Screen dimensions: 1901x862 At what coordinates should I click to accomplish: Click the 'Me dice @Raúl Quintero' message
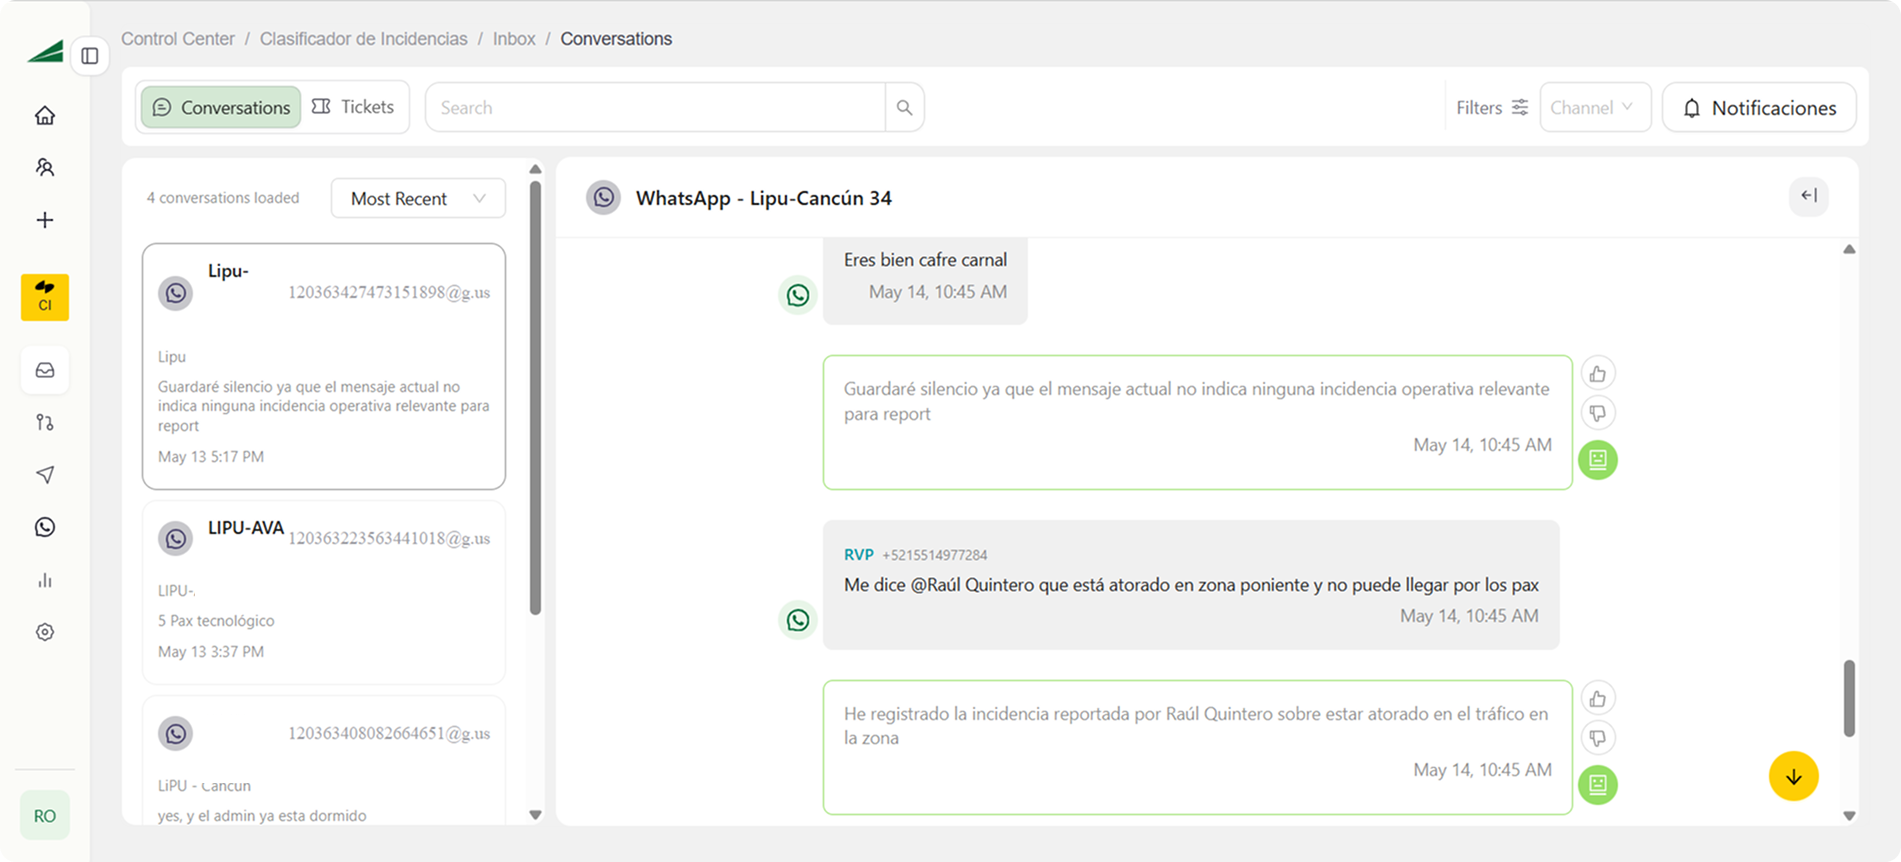[x=1191, y=585]
